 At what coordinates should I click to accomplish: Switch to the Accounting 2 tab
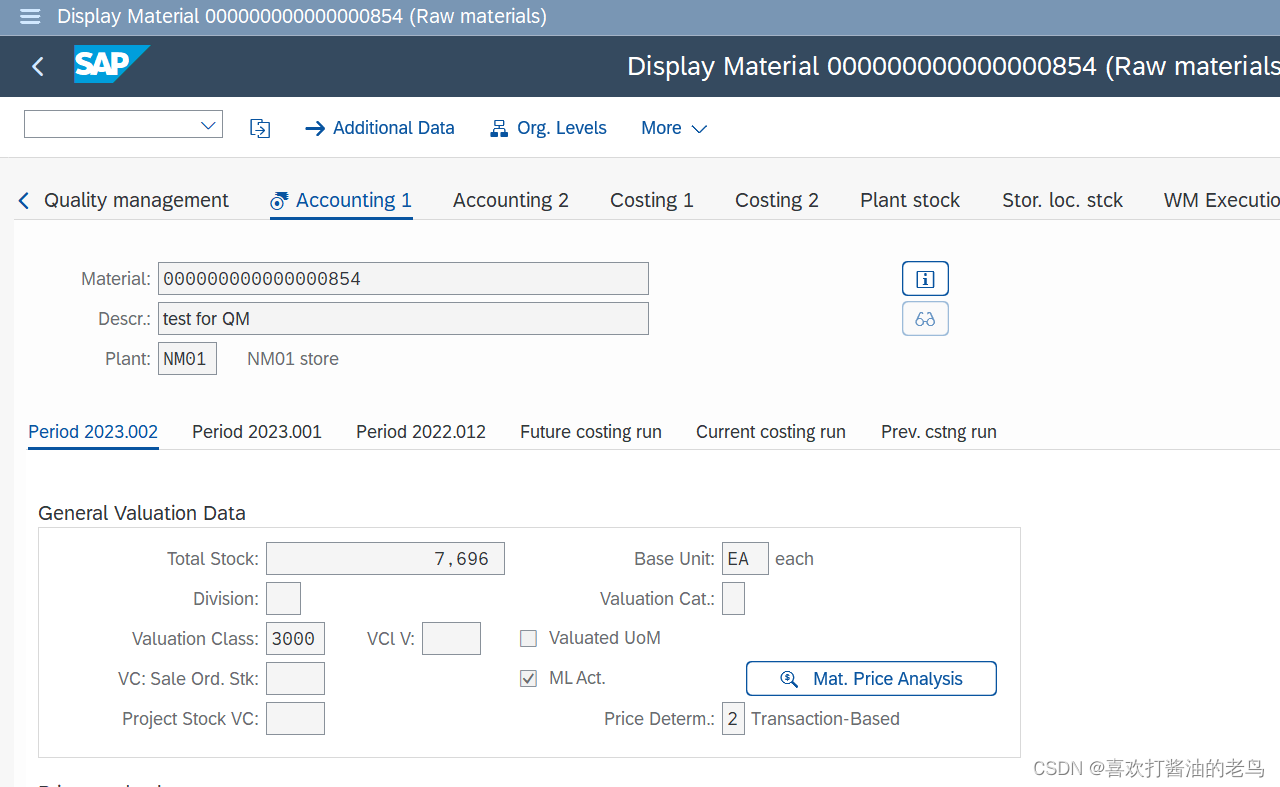point(511,200)
